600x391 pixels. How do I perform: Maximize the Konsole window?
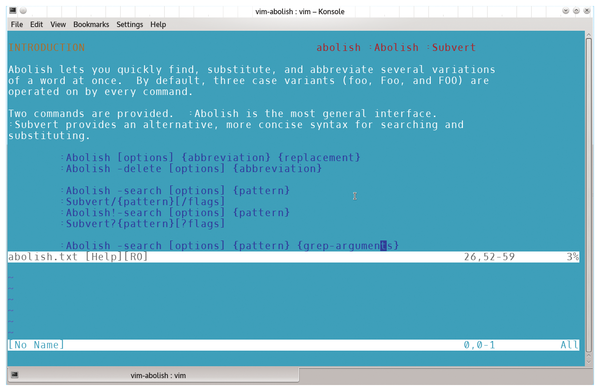point(576,11)
